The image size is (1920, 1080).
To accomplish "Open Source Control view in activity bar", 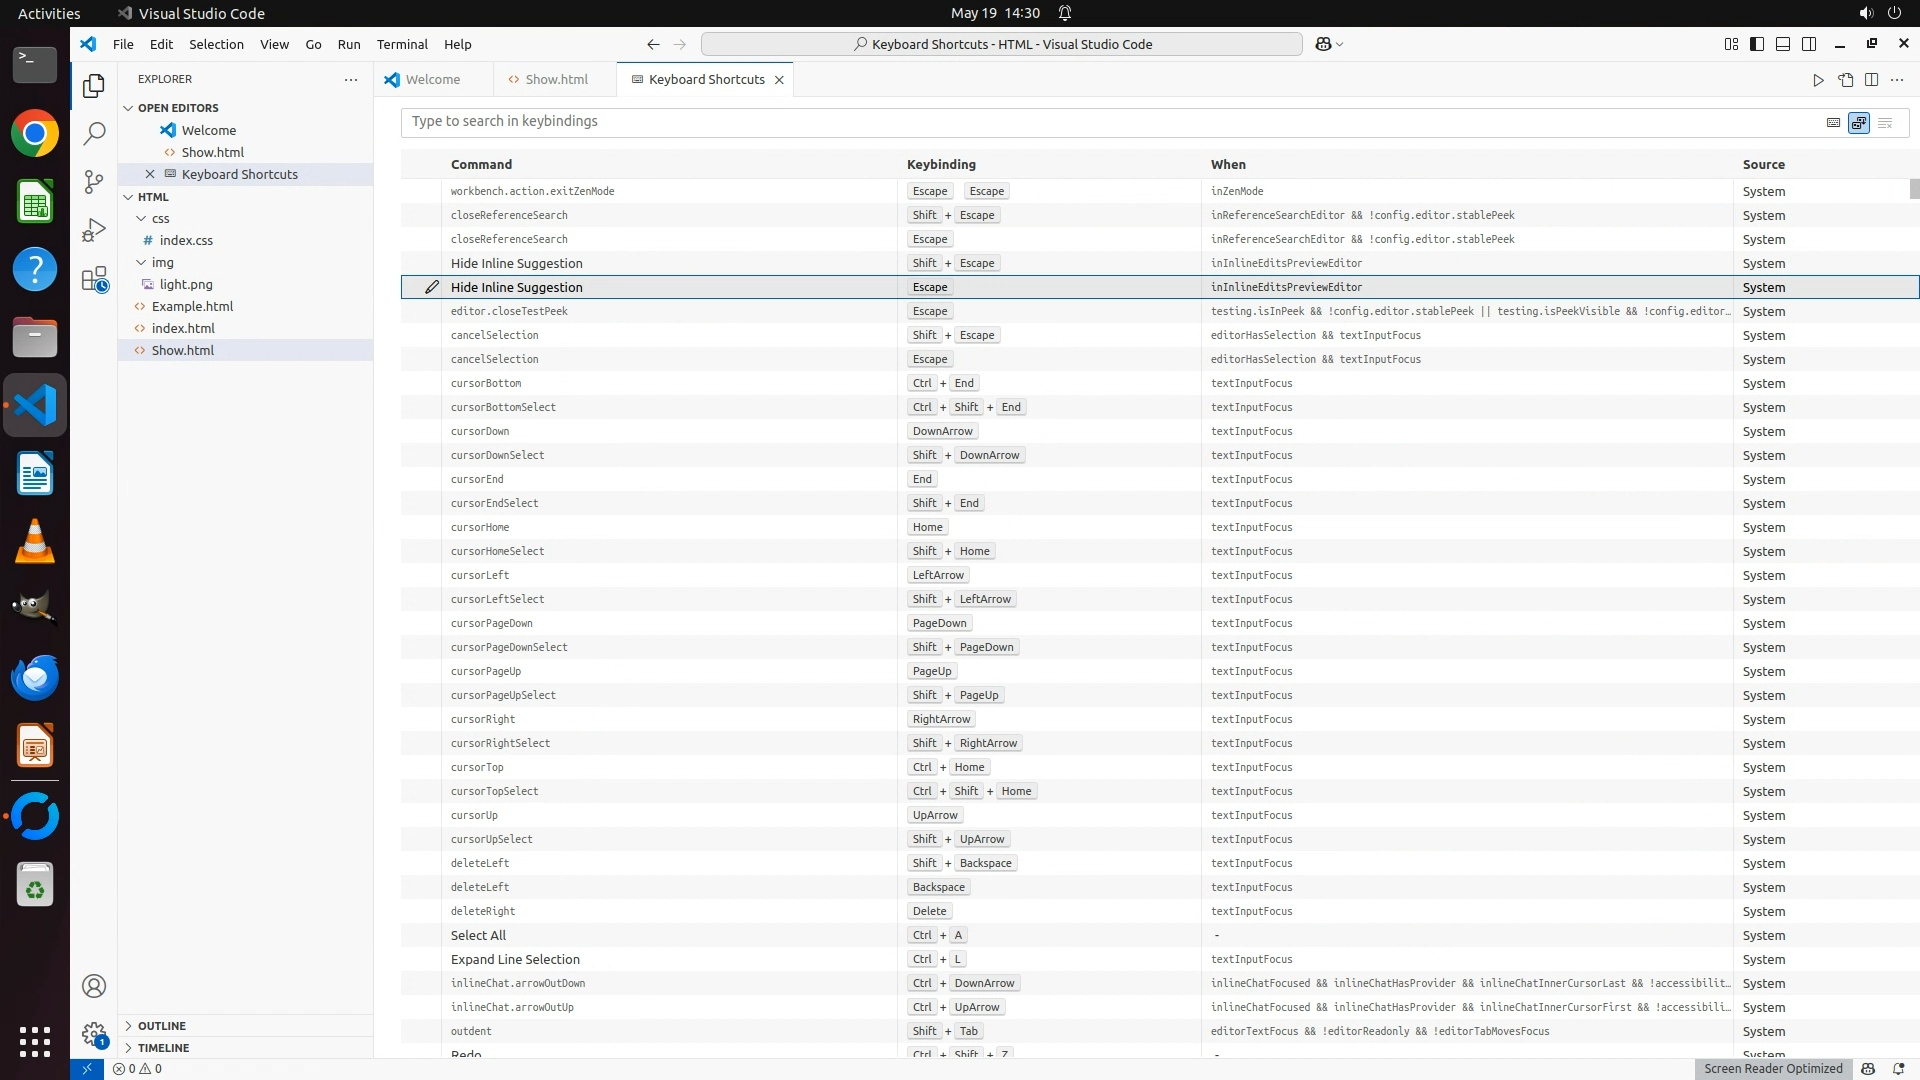I will pyautogui.click(x=94, y=181).
